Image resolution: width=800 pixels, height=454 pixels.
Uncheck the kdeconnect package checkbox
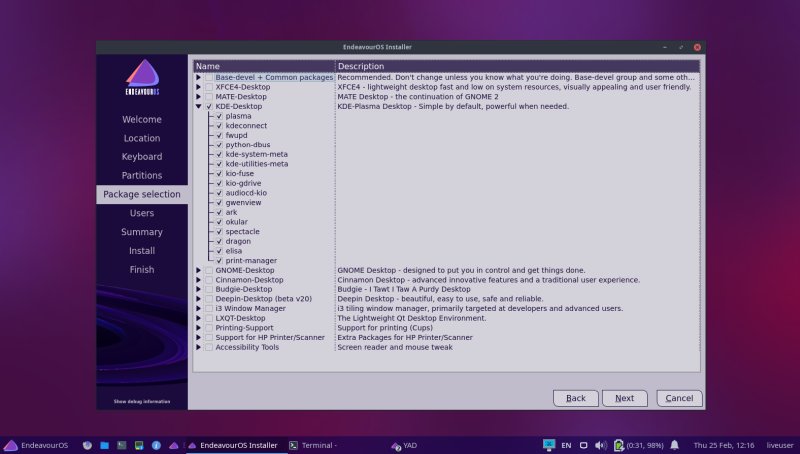click(219, 126)
